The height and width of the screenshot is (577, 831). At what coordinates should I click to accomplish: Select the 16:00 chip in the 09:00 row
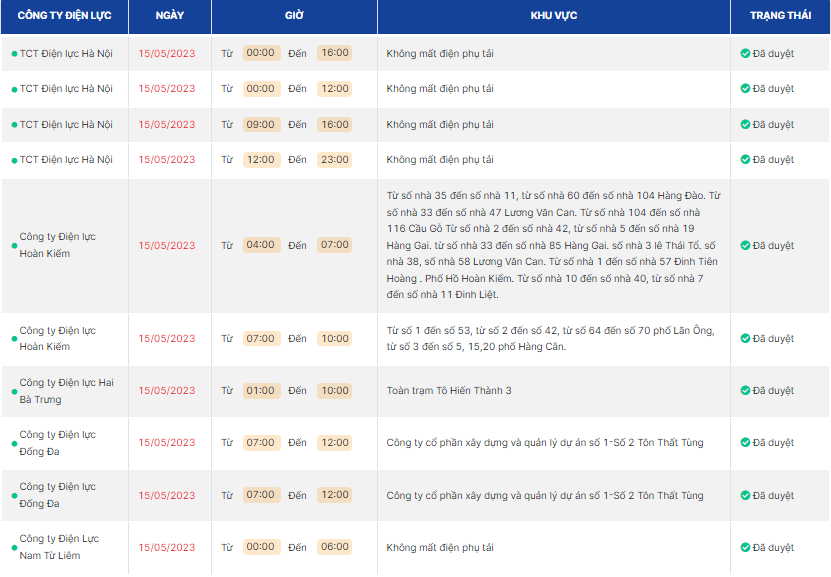(334, 125)
